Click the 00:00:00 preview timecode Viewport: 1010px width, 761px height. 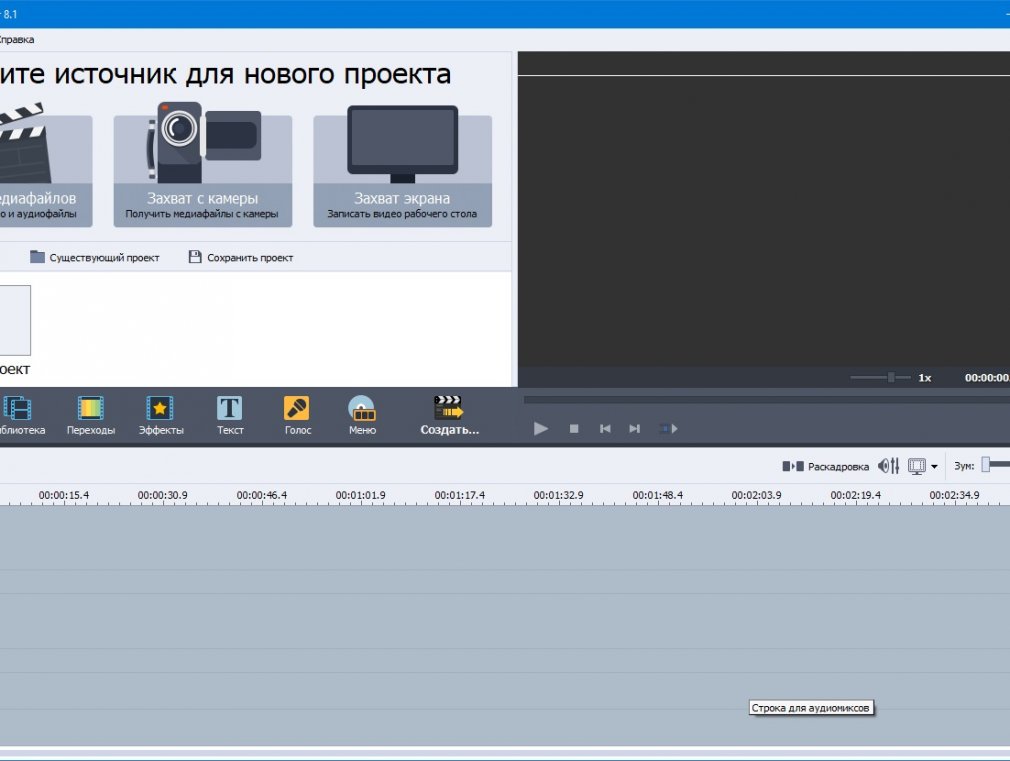(x=987, y=378)
